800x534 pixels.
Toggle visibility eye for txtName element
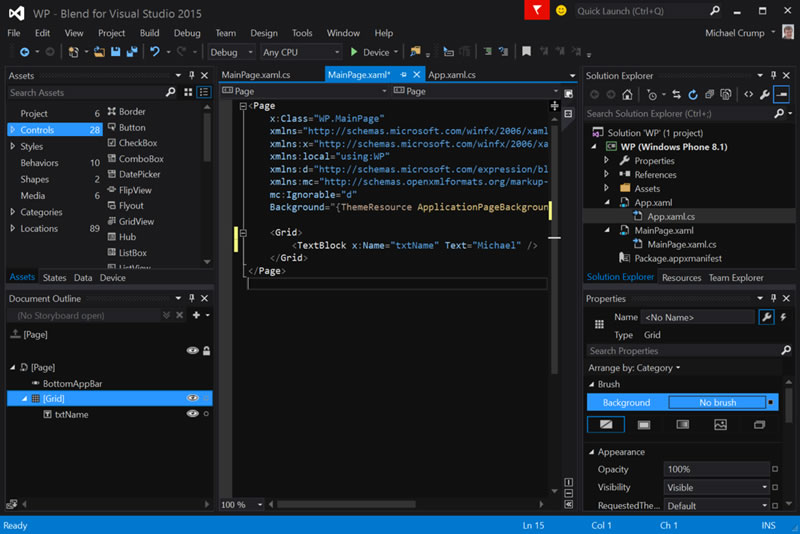point(192,414)
